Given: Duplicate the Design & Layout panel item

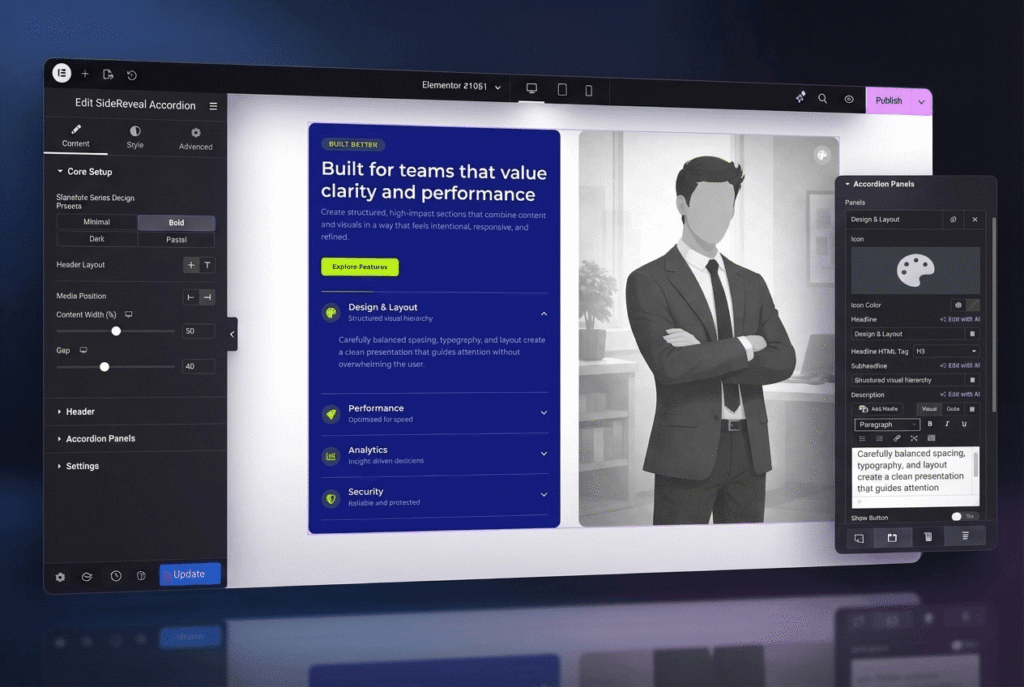Looking at the screenshot, I should 953,219.
